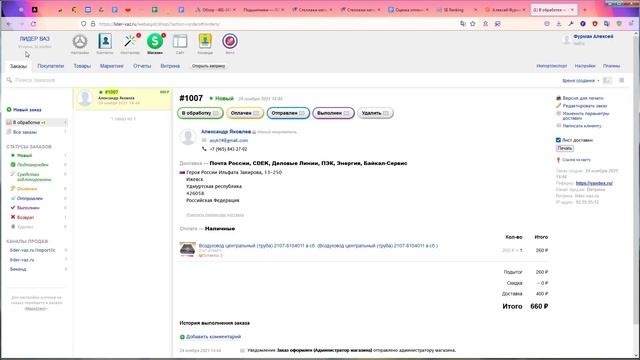Image resolution: width=640 pixels, height=360 pixels.
Task: Switch to the SE Ranking browser tab
Action: [456, 9]
